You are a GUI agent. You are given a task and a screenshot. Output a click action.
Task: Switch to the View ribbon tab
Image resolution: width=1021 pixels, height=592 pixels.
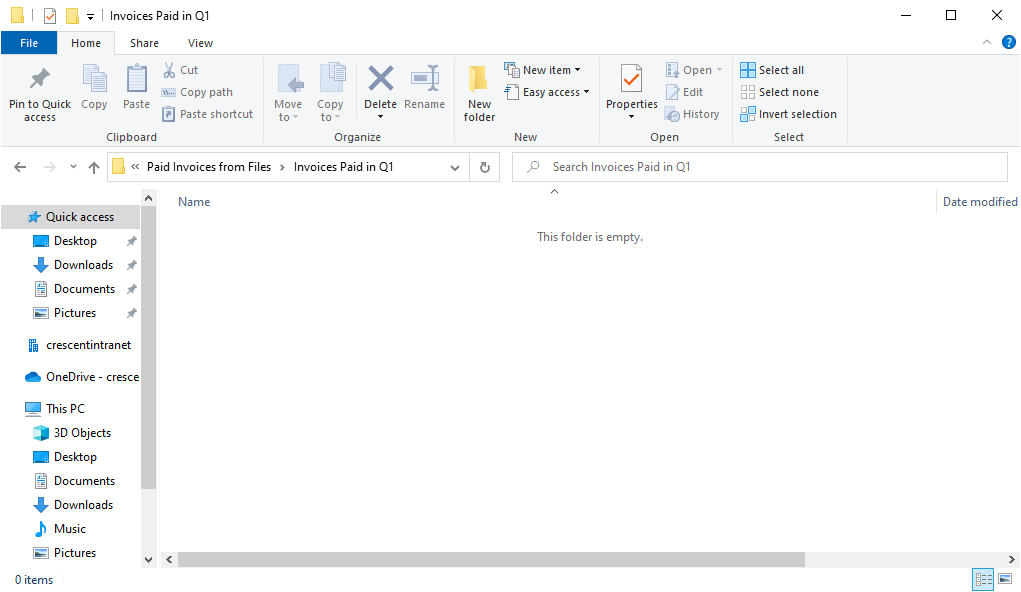(200, 43)
